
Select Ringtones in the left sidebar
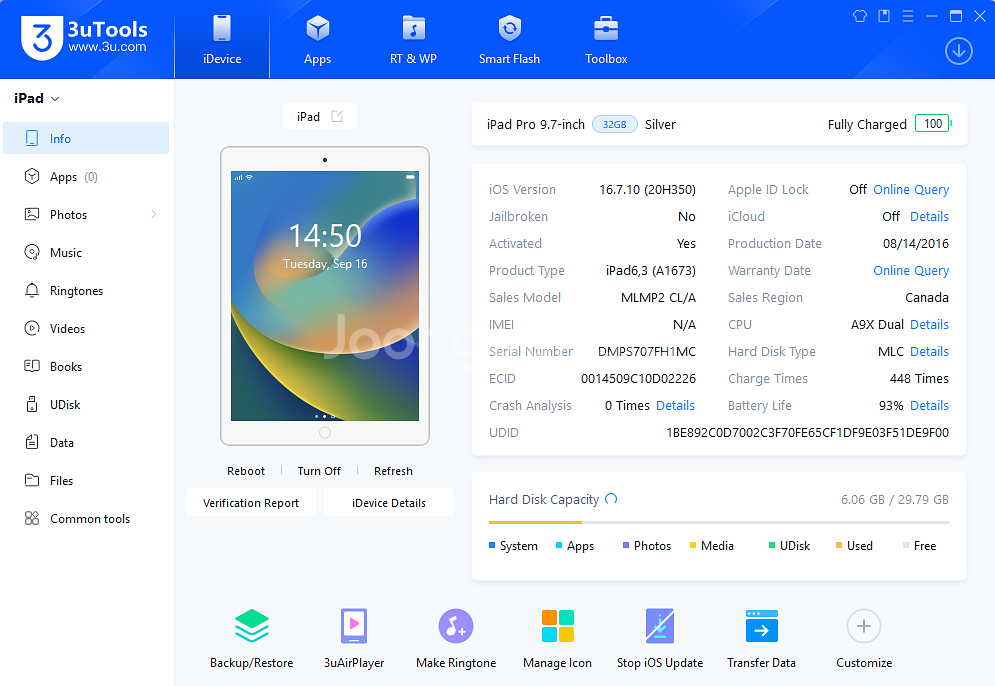pos(77,291)
